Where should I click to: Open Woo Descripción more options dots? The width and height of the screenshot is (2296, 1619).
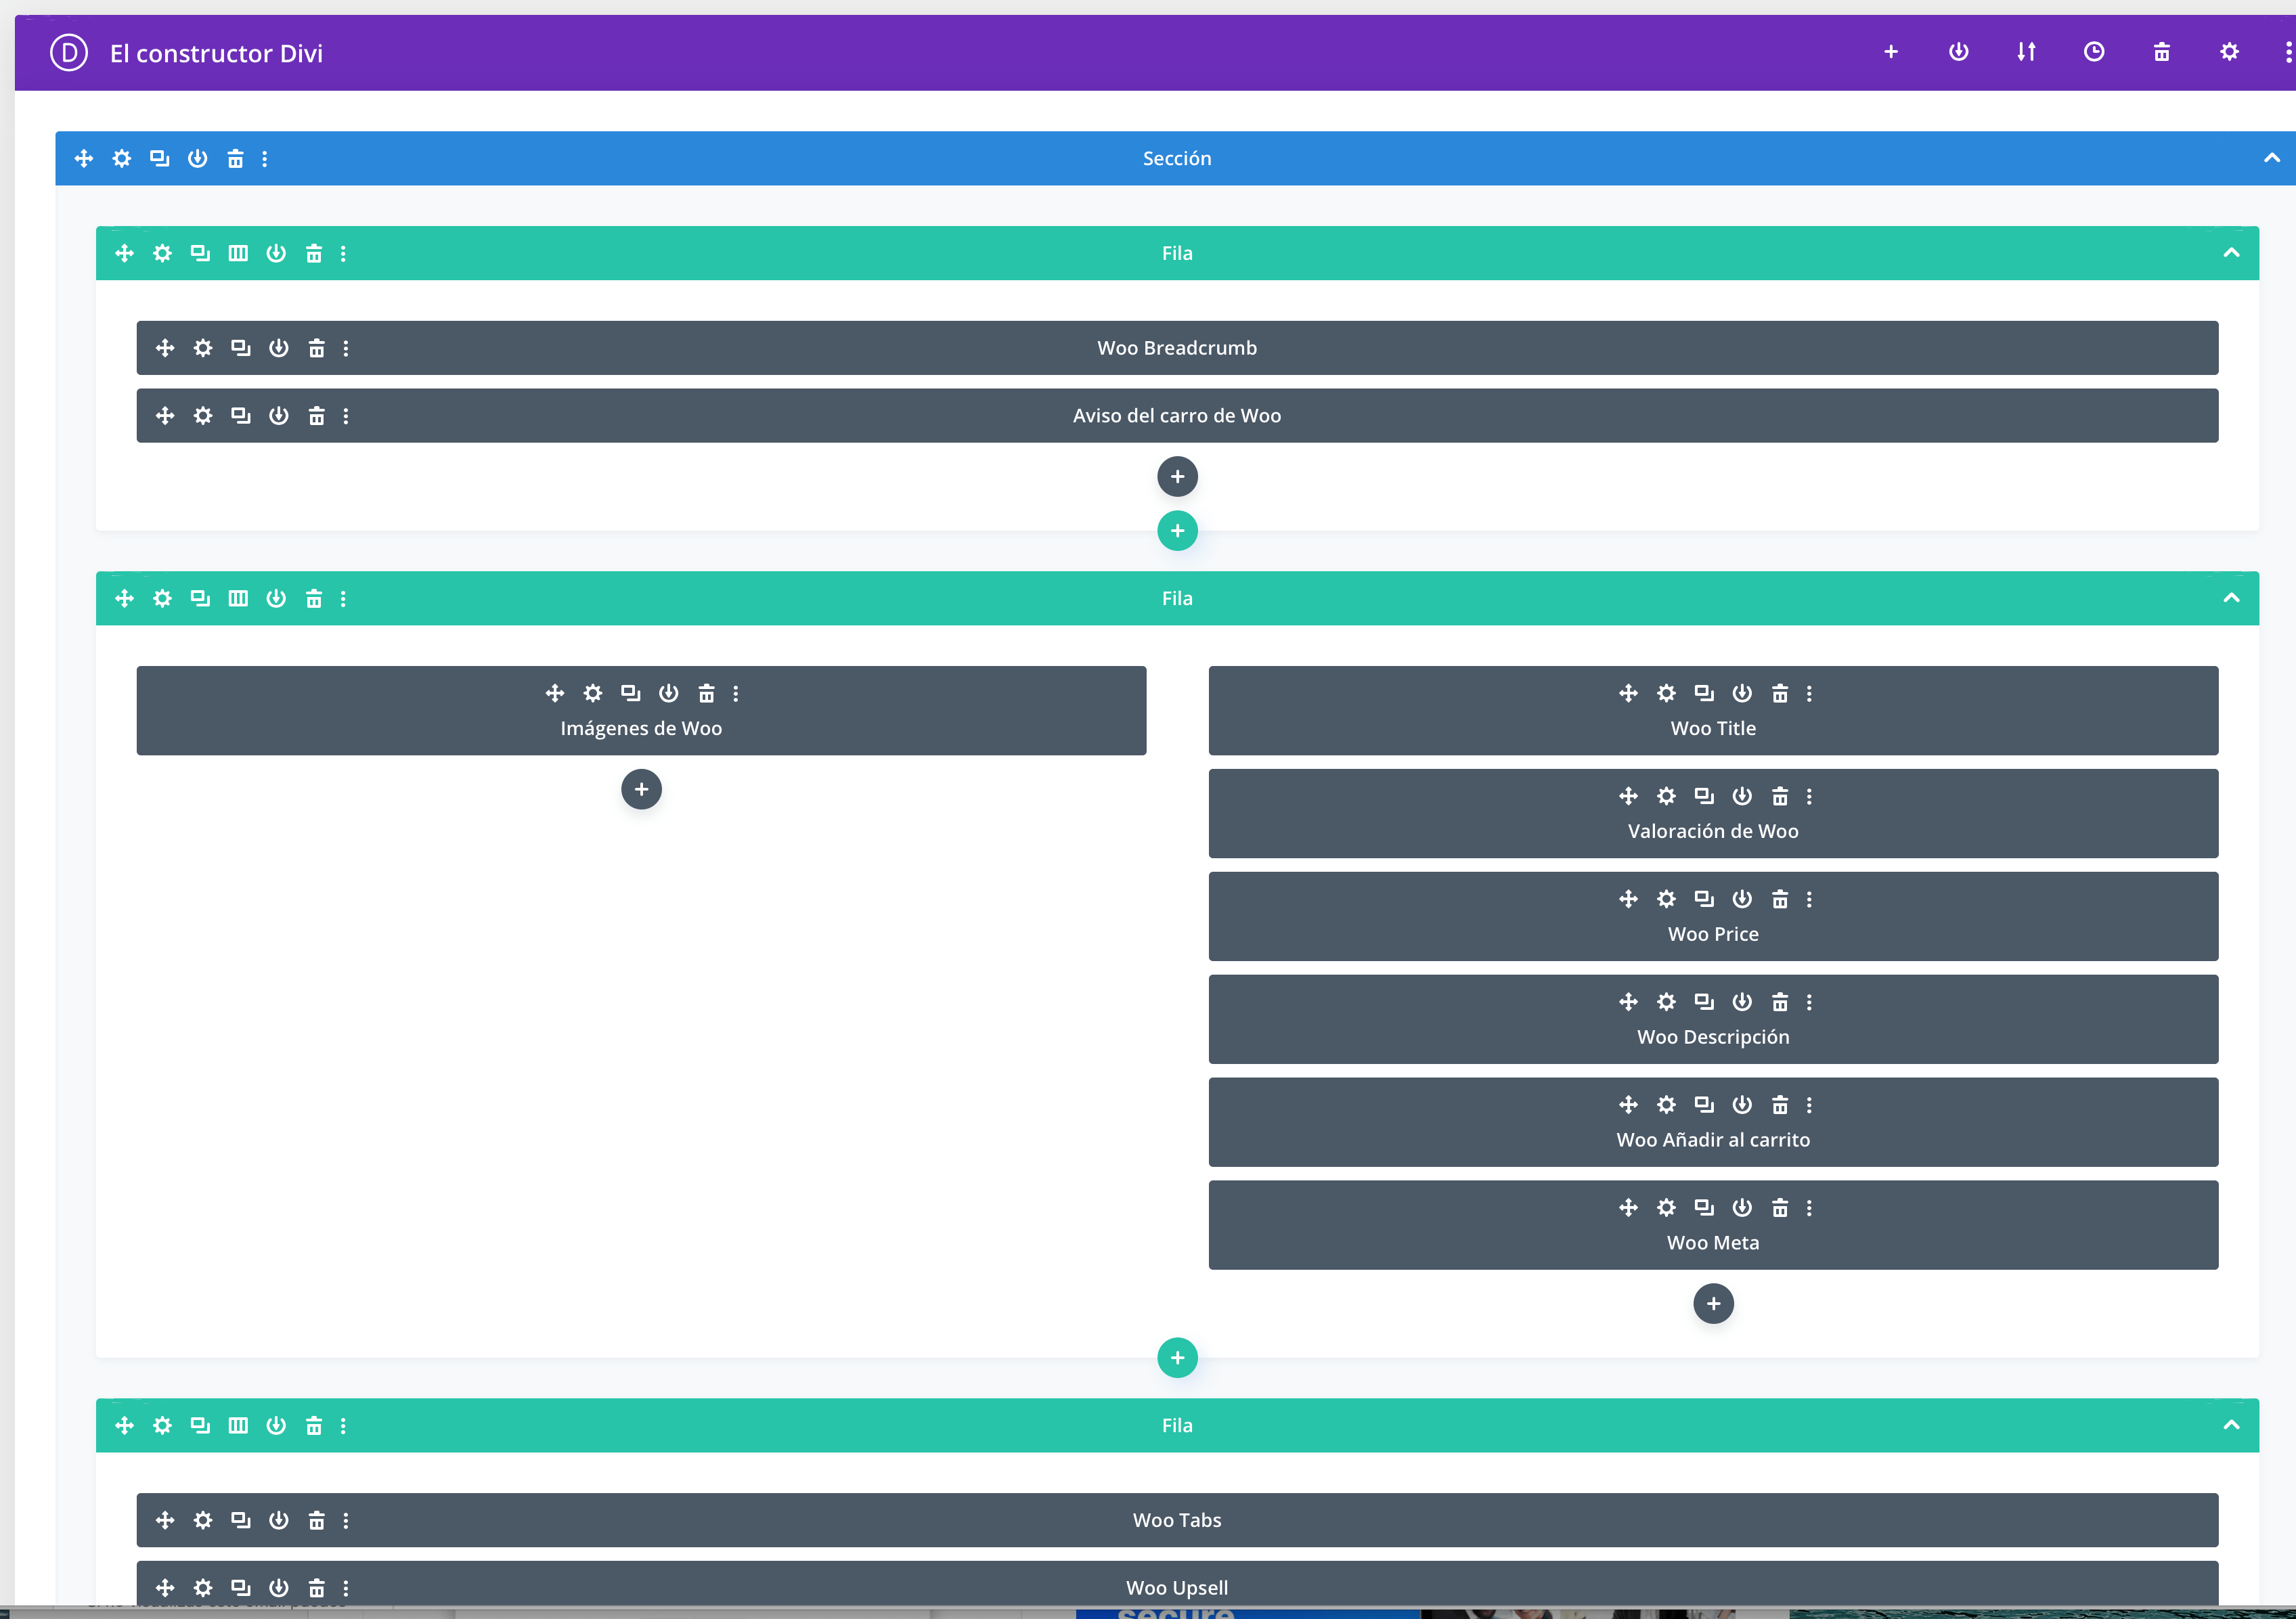[x=1809, y=1001]
